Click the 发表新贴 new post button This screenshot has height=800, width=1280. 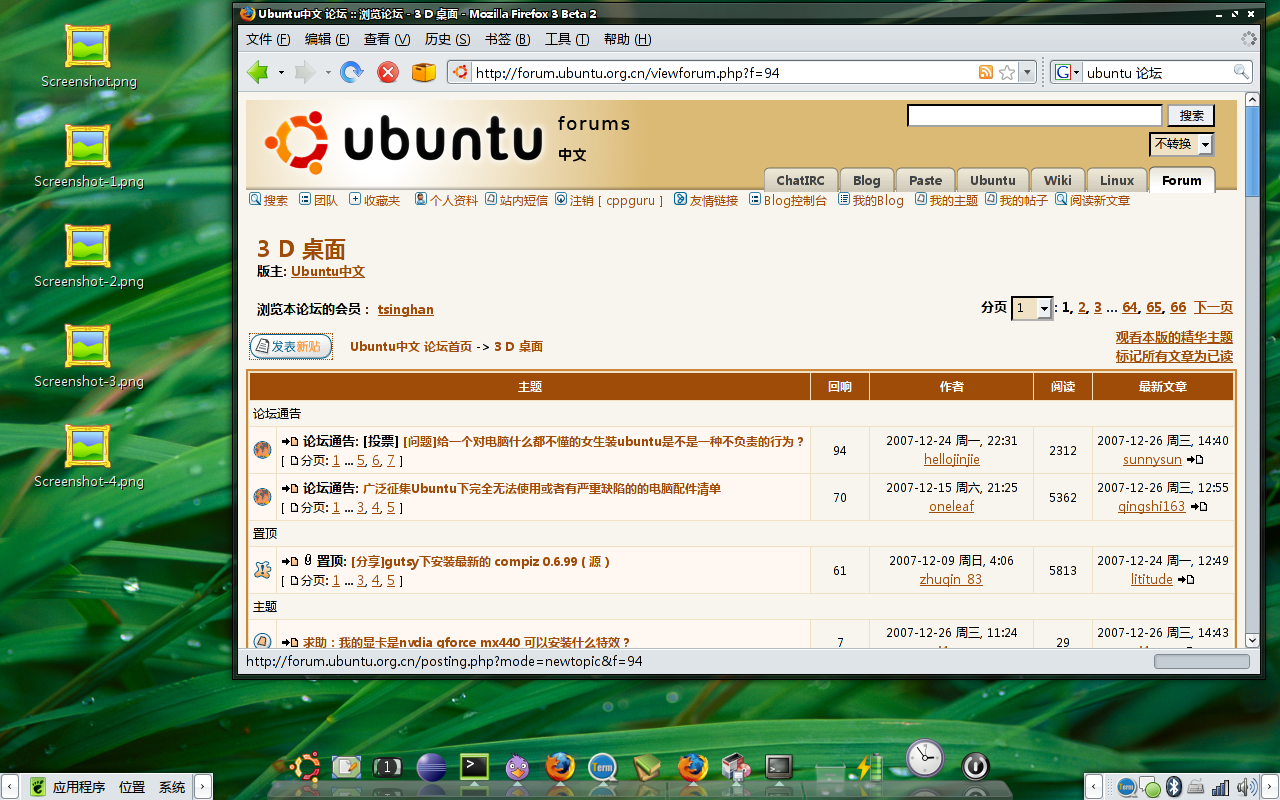(291, 346)
